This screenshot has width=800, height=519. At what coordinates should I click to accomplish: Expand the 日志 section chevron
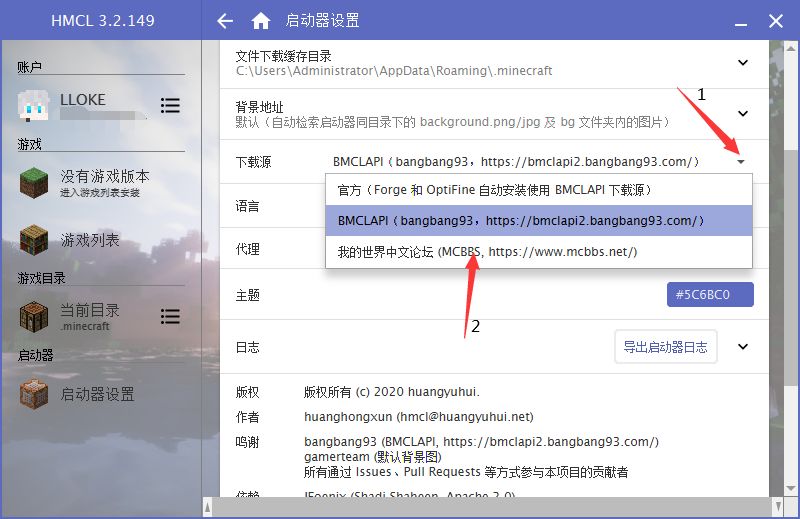(x=743, y=347)
